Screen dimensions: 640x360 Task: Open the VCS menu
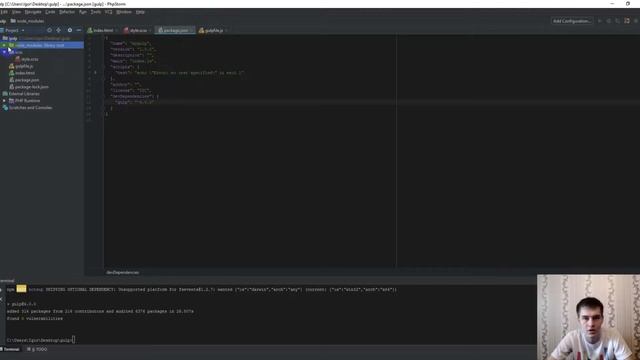click(x=109, y=12)
